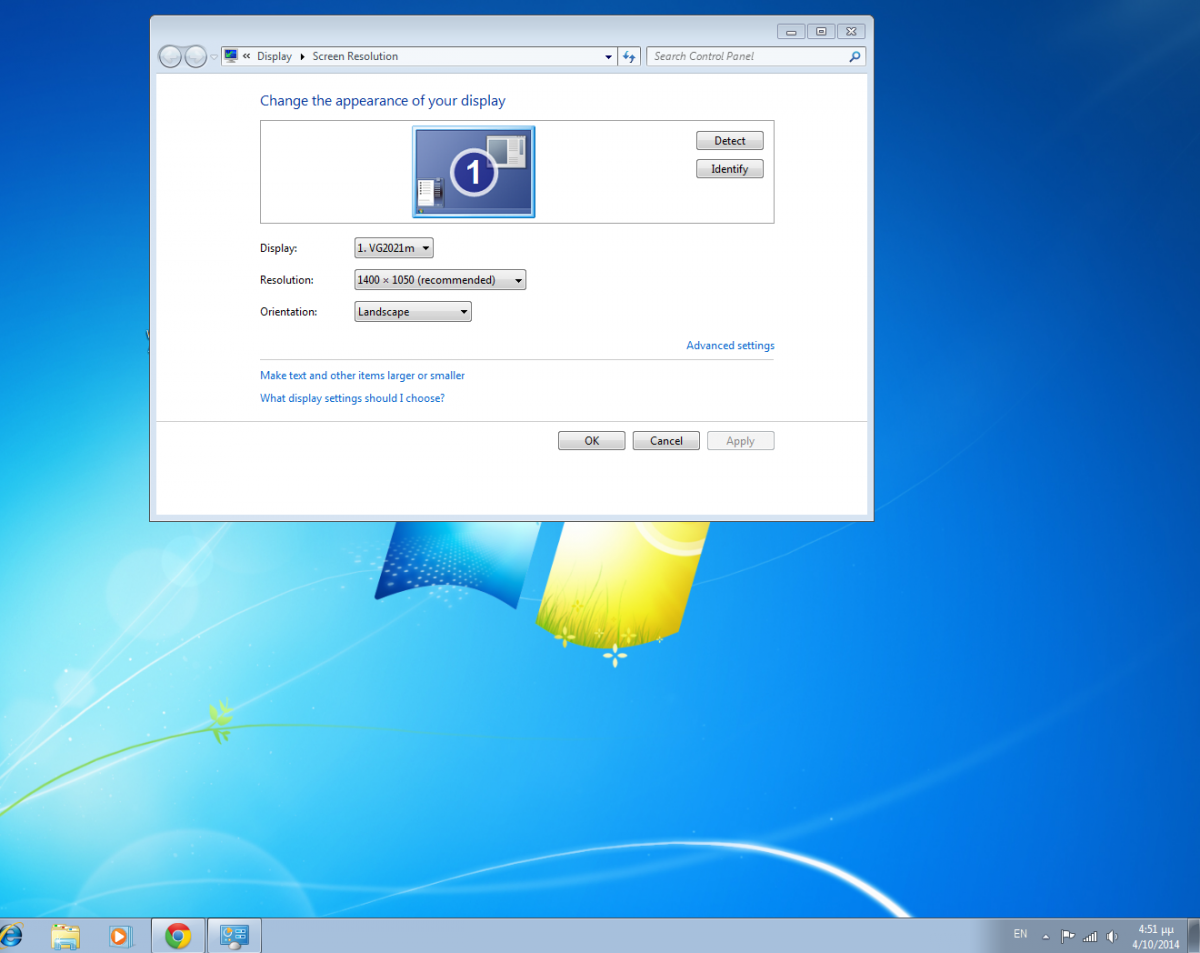
Task: Select monitor 1 thumbnail
Action: 474,172
